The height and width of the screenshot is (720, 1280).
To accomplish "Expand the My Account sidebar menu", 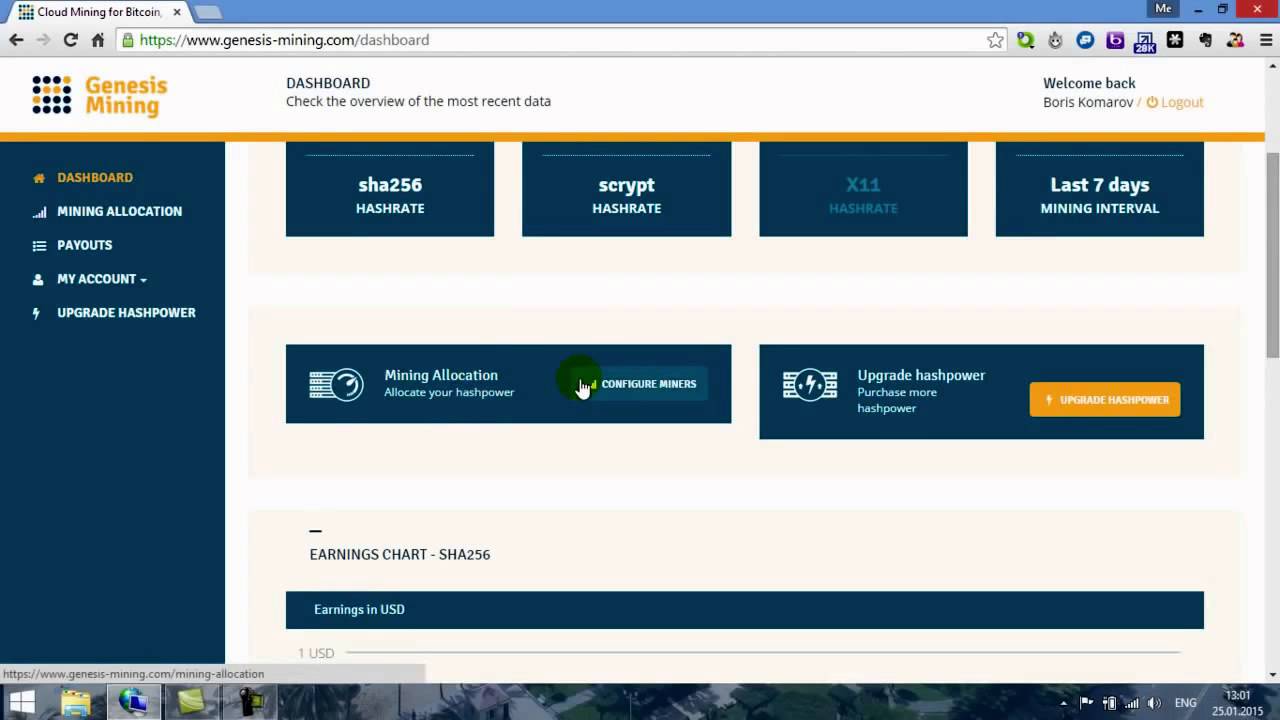I will click(102, 279).
